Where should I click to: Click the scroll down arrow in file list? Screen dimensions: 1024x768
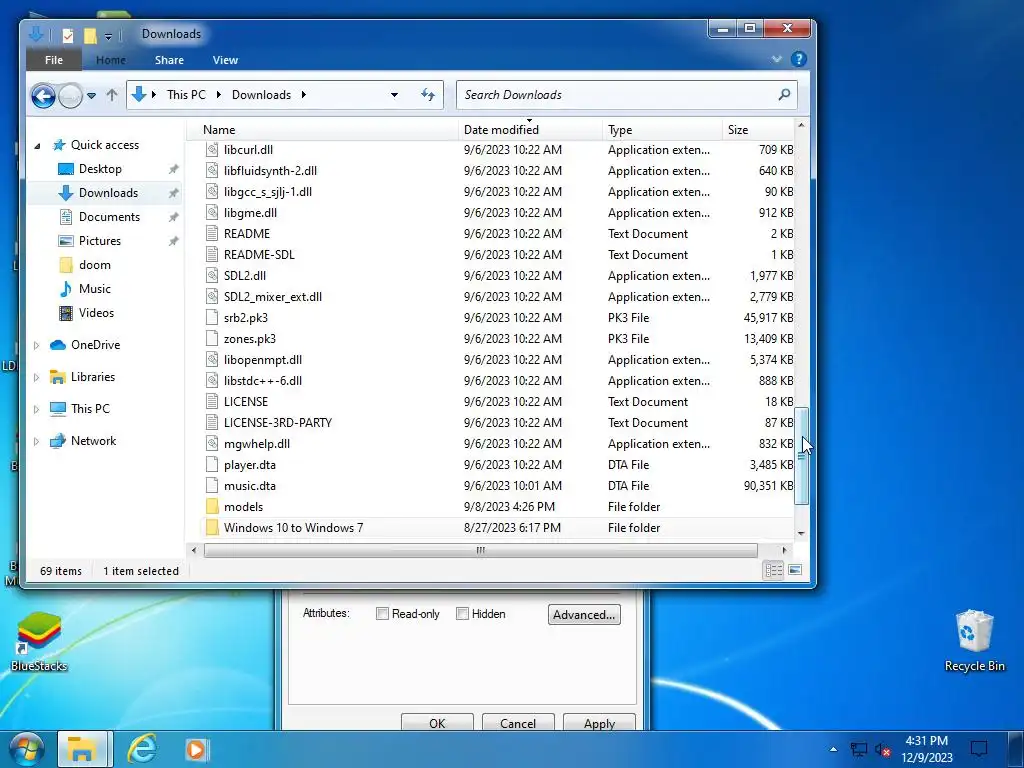click(801, 534)
